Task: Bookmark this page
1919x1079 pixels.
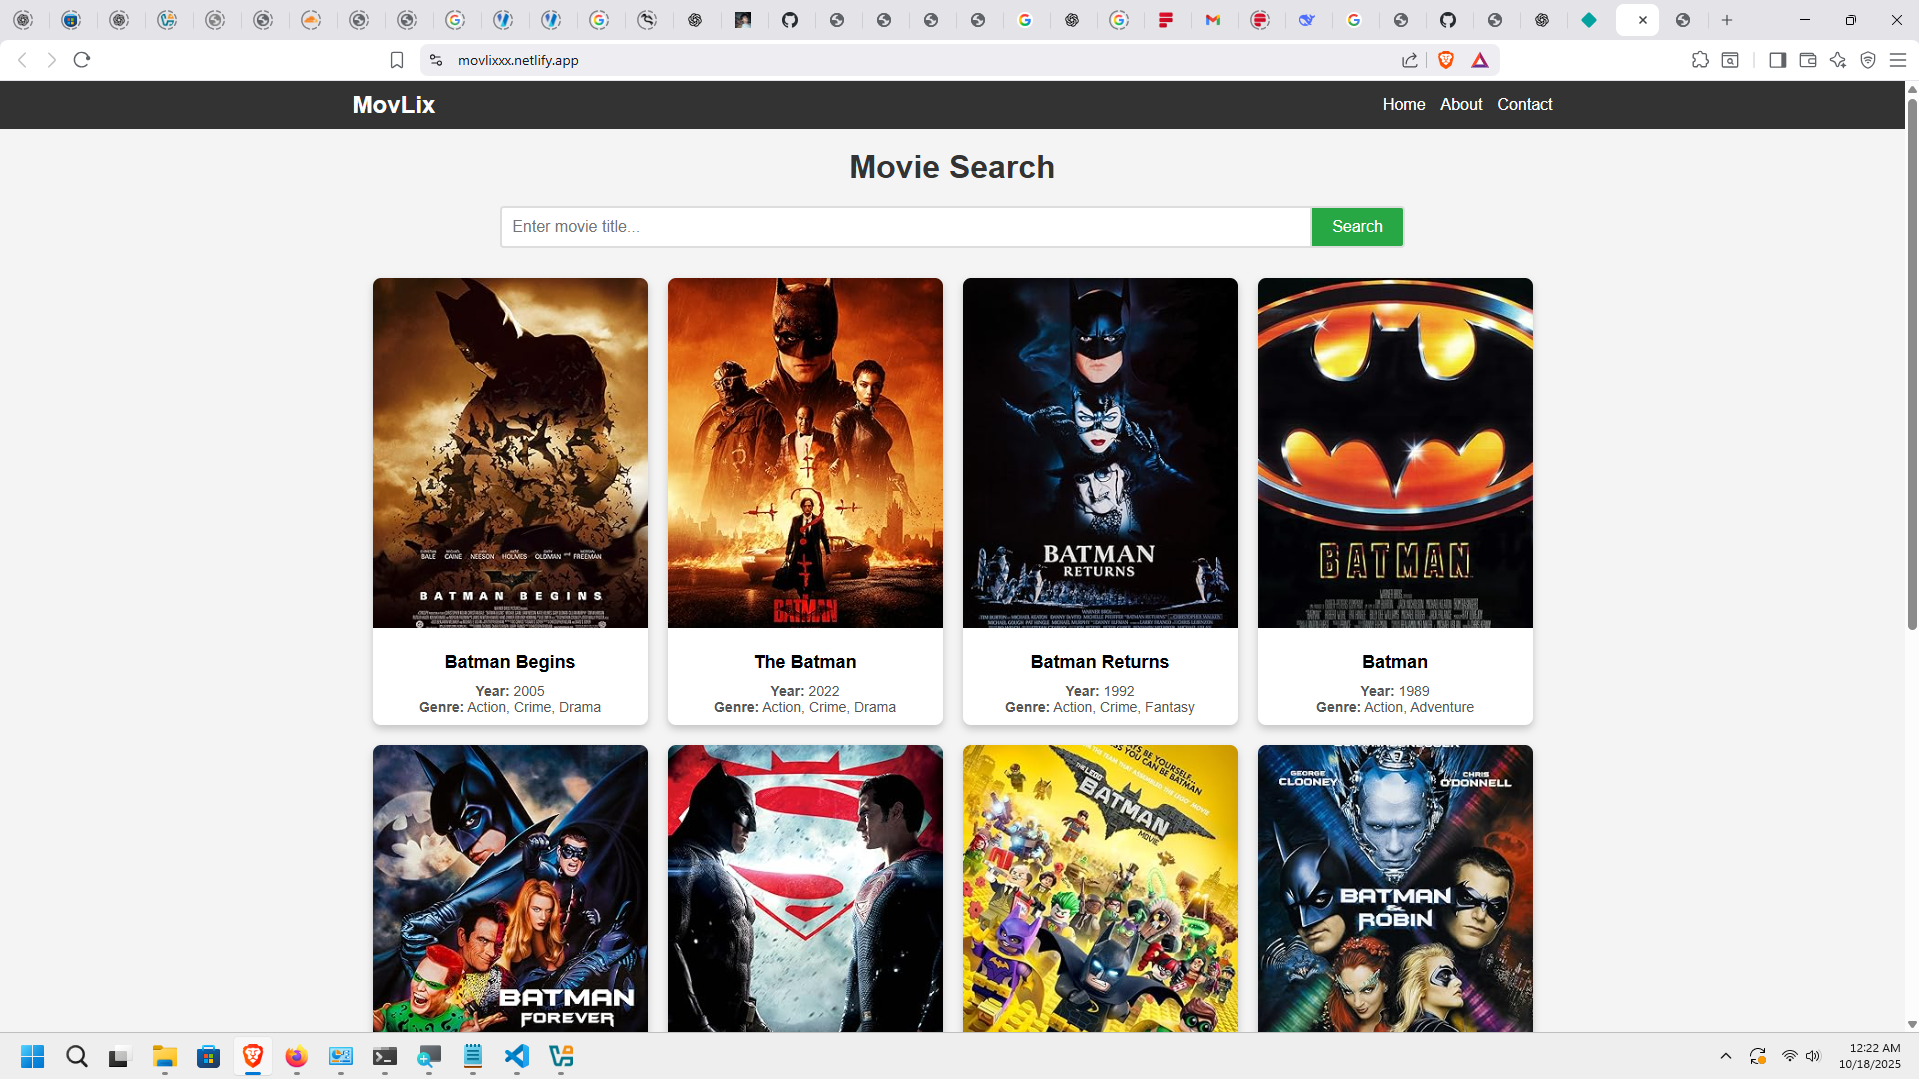Action: (397, 60)
